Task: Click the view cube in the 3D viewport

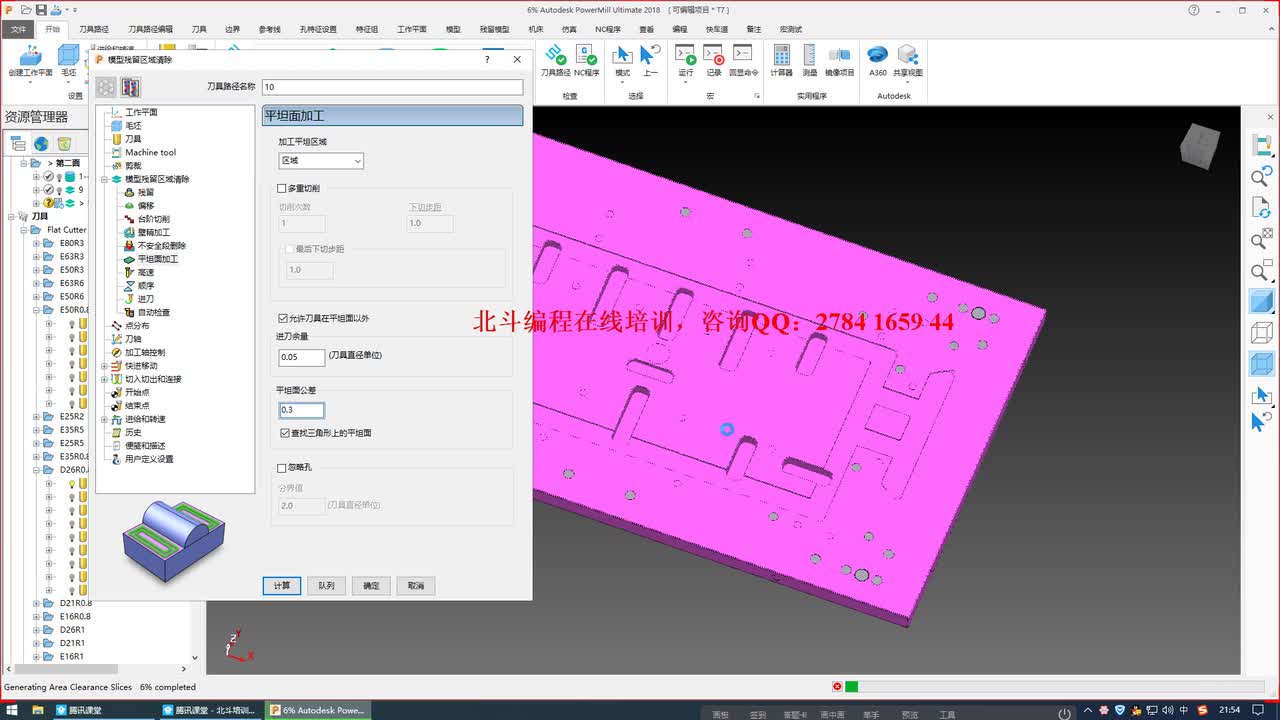Action: click(1199, 146)
